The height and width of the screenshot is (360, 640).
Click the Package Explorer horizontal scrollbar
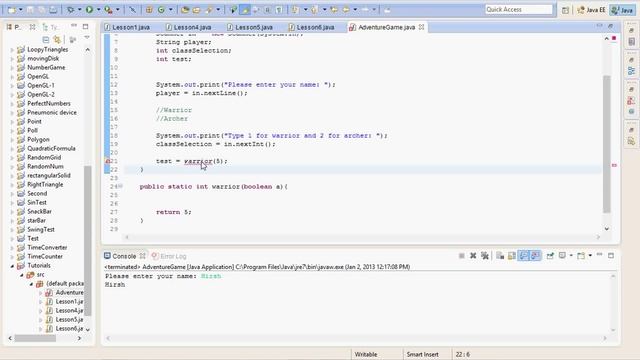(x=35, y=338)
